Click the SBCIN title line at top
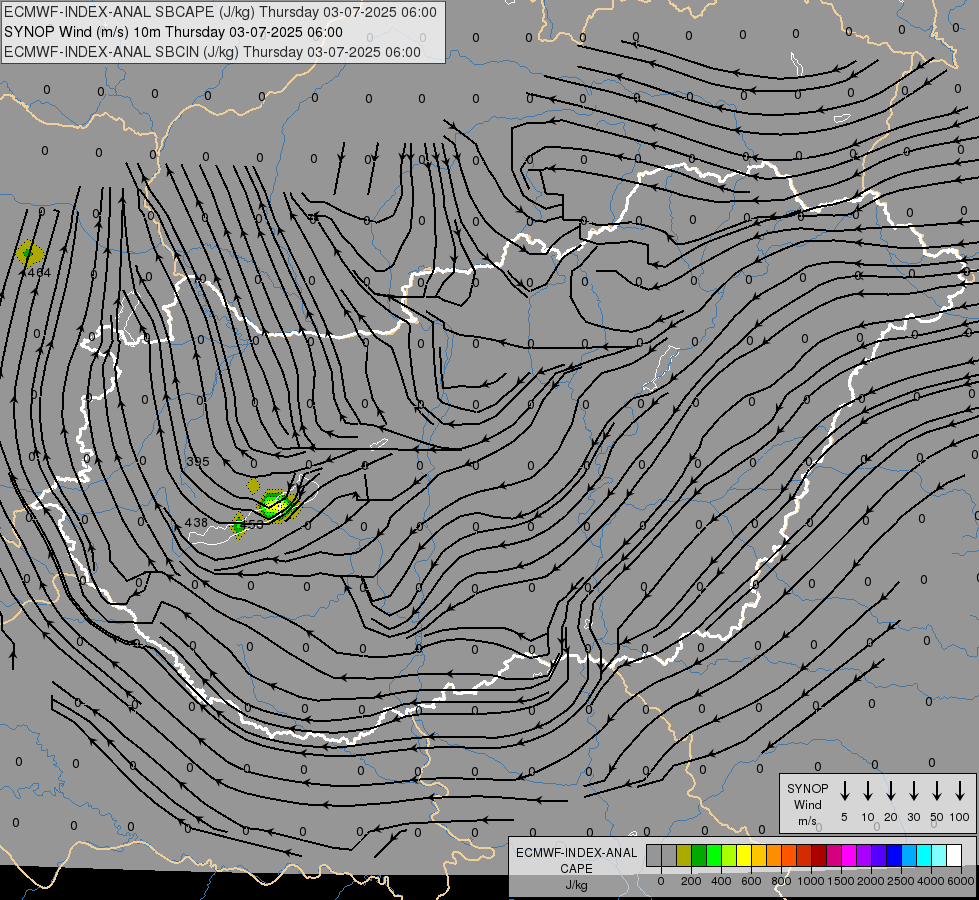Viewport: 979px width, 900px height. pos(212,52)
